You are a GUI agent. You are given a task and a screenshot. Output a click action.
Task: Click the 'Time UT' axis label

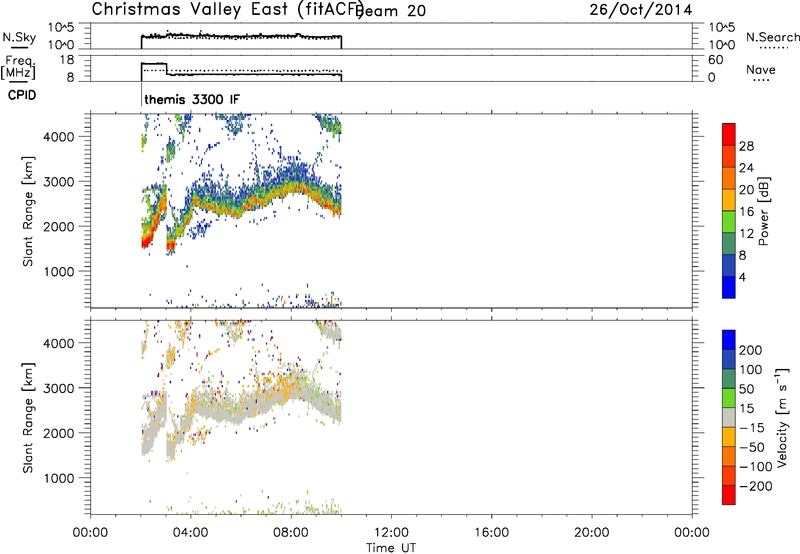click(x=391, y=548)
